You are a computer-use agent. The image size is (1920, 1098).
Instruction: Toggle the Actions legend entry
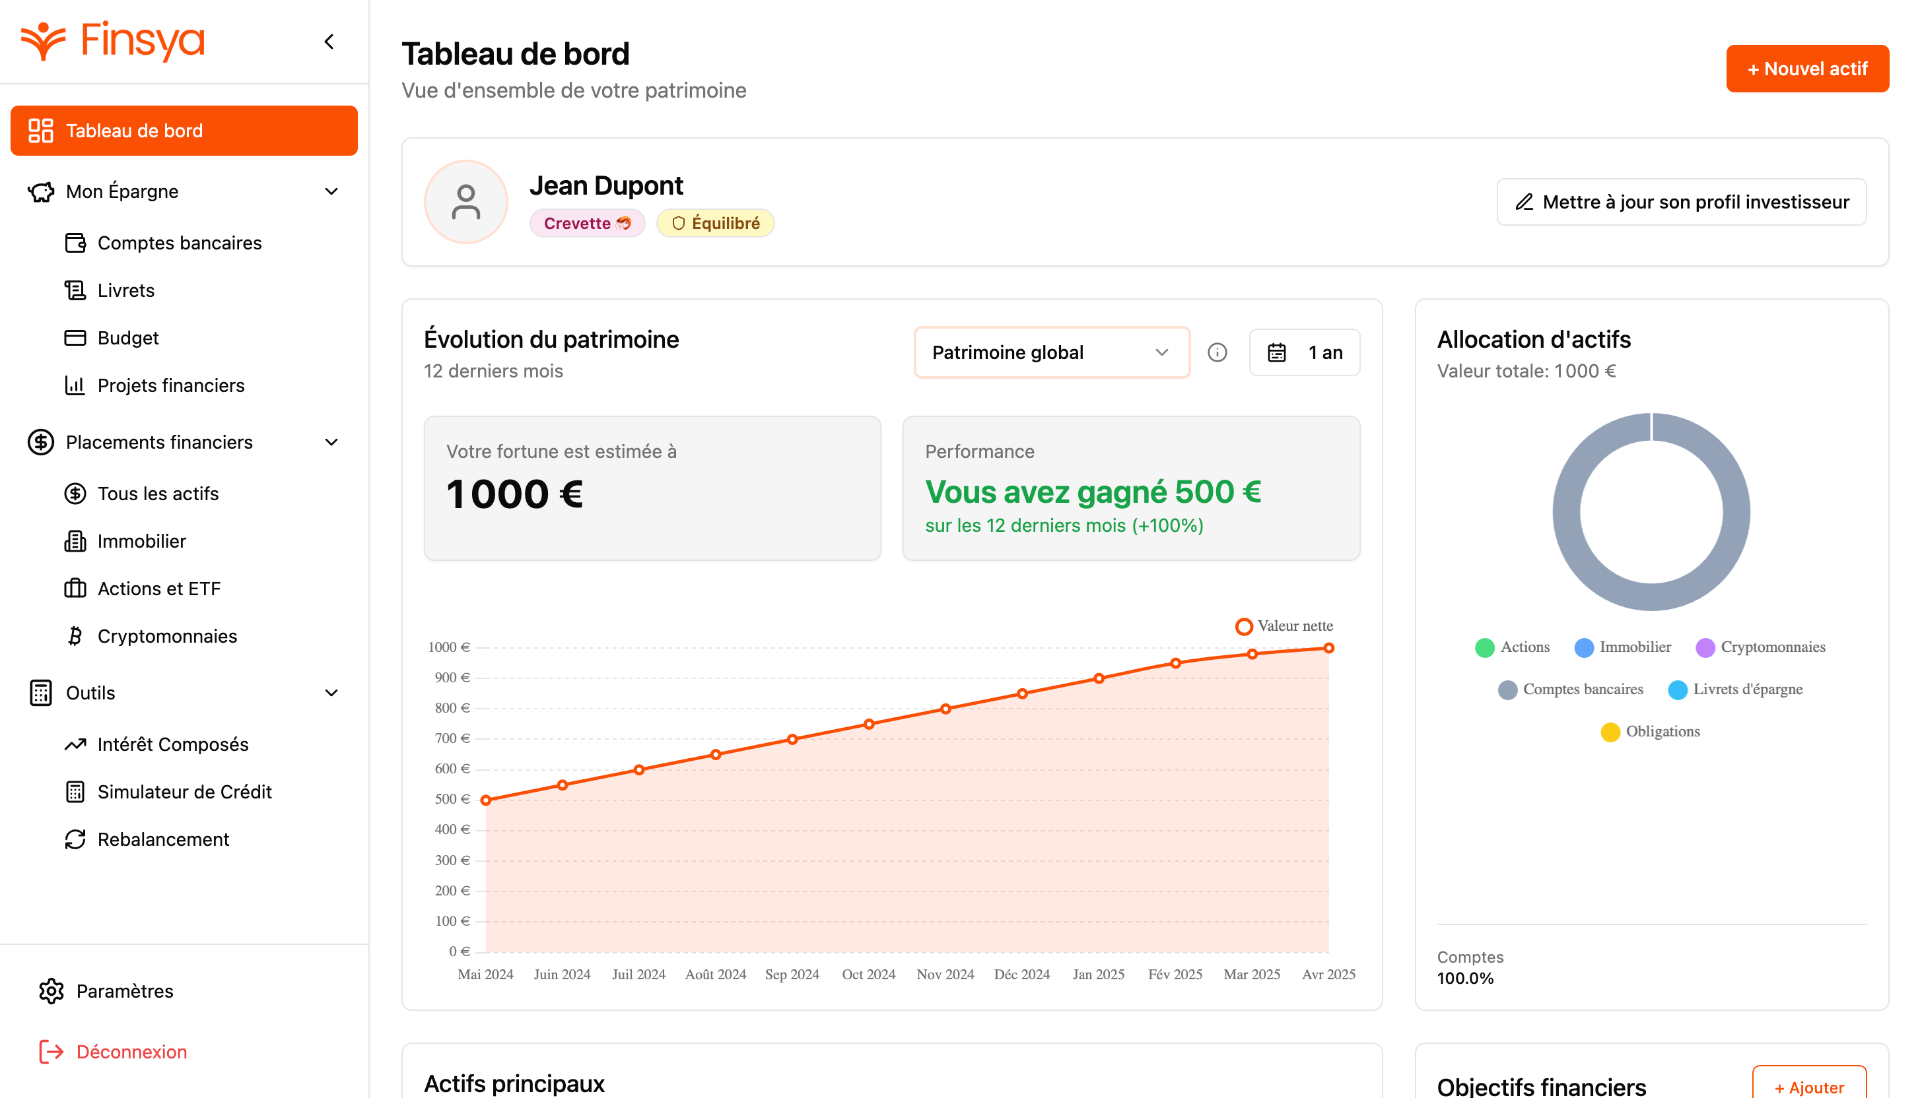[x=1512, y=648]
